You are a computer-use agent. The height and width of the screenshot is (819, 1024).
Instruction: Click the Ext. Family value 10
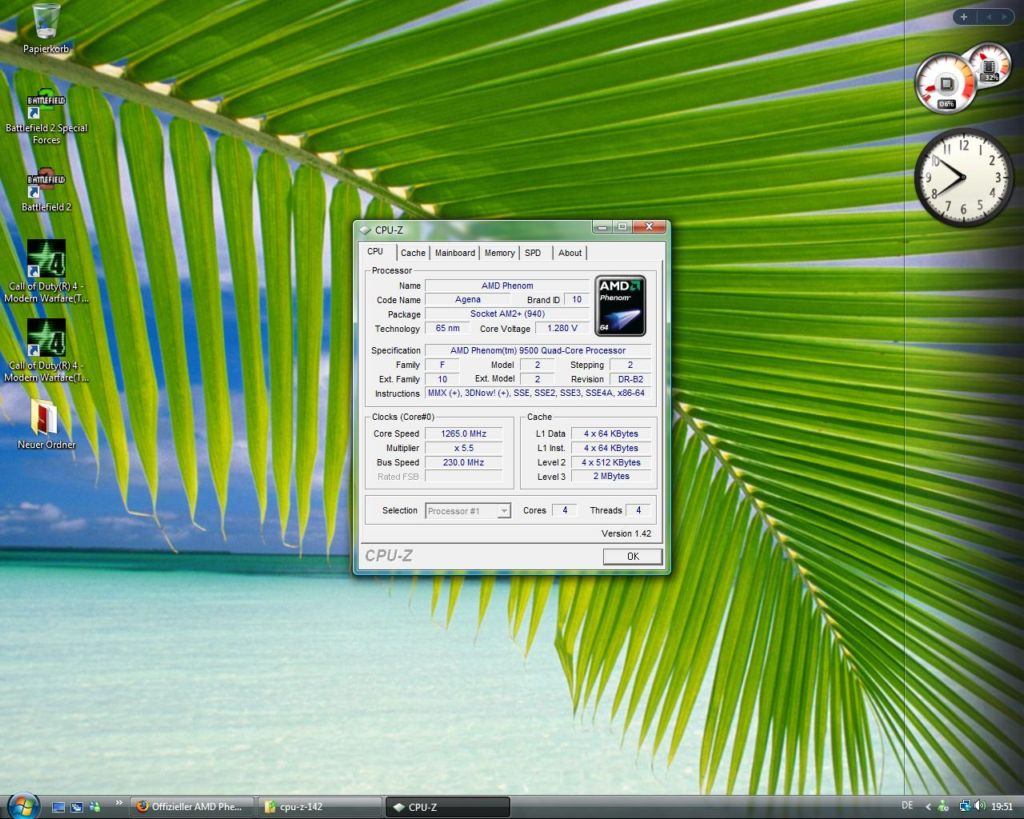pos(442,379)
